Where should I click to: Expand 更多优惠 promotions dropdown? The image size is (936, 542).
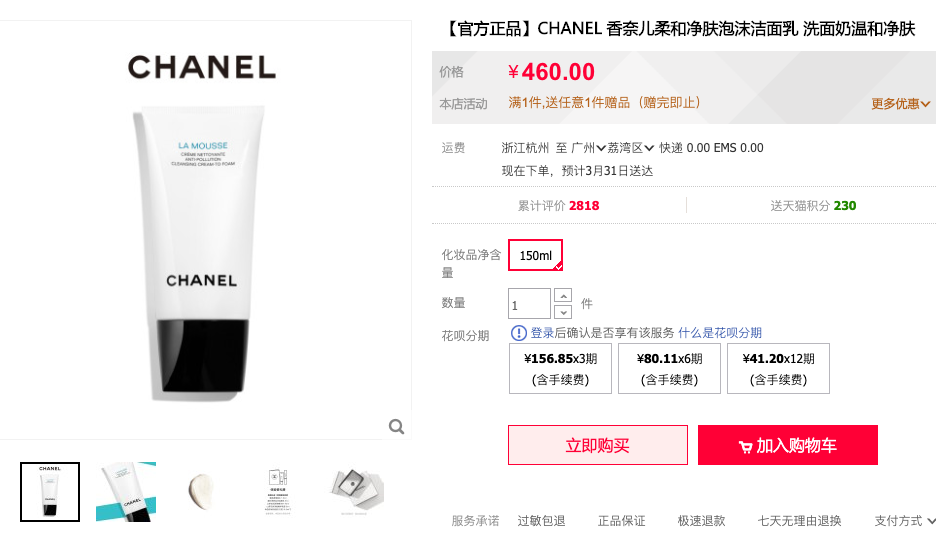click(x=900, y=104)
